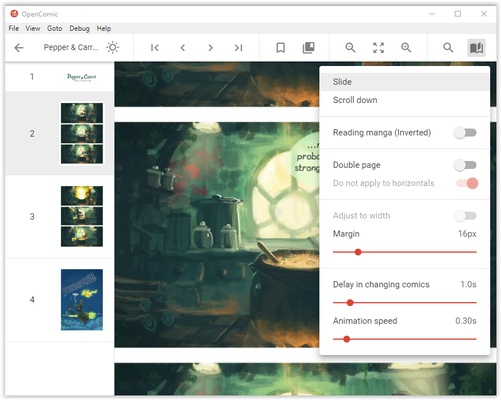Reset zoom to fit screen
The image size is (501, 400).
378,48
